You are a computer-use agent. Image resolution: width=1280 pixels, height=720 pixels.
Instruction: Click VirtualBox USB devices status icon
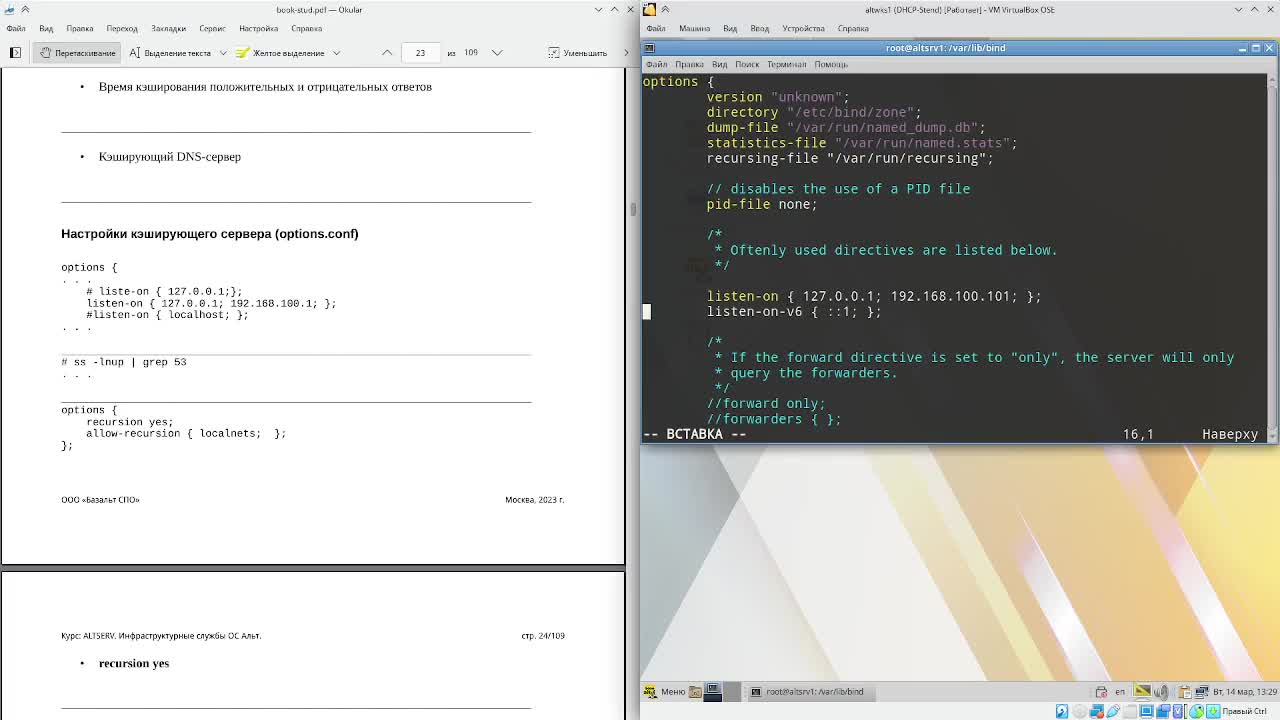pyautogui.click(x=1113, y=711)
